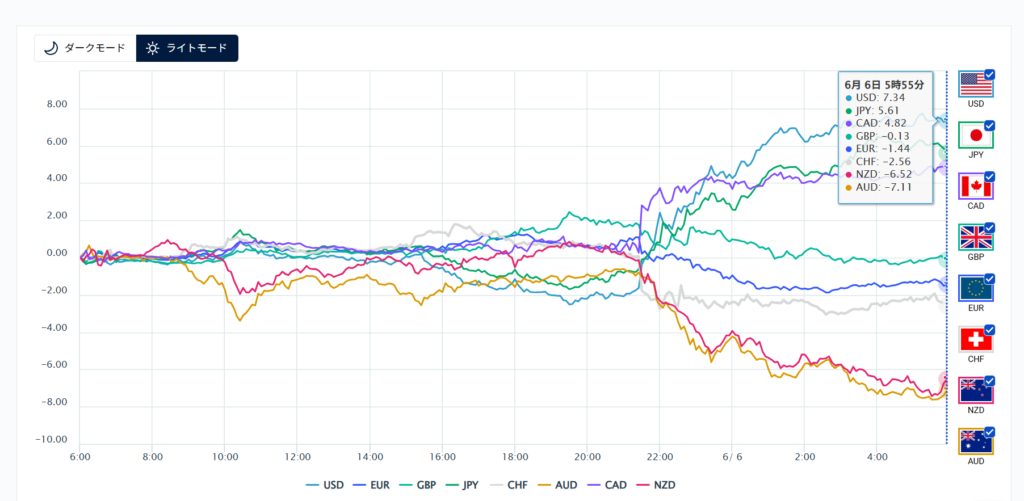Click the NZD: -6.52 tooltip value
This screenshot has height=501, width=1024.
[884, 174]
